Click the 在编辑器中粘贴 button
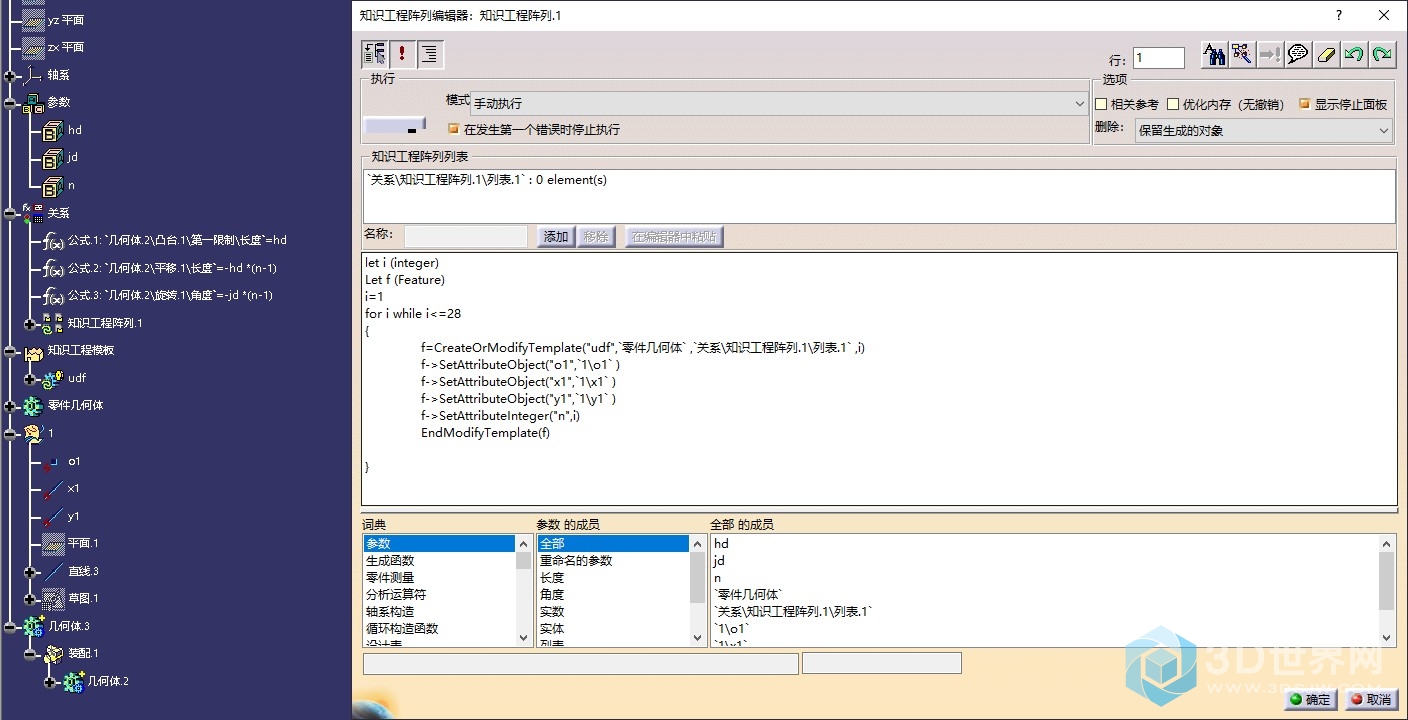Image resolution: width=1408 pixels, height=720 pixels. point(674,237)
